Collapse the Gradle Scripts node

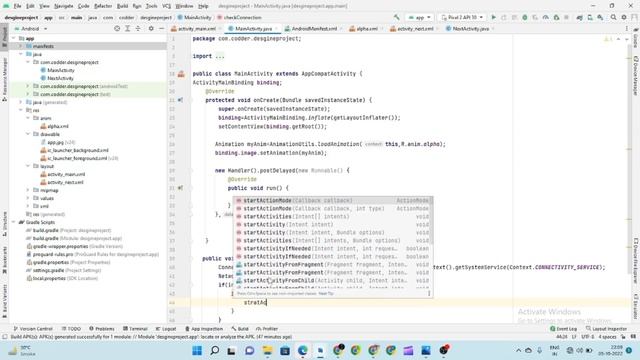point(14,222)
